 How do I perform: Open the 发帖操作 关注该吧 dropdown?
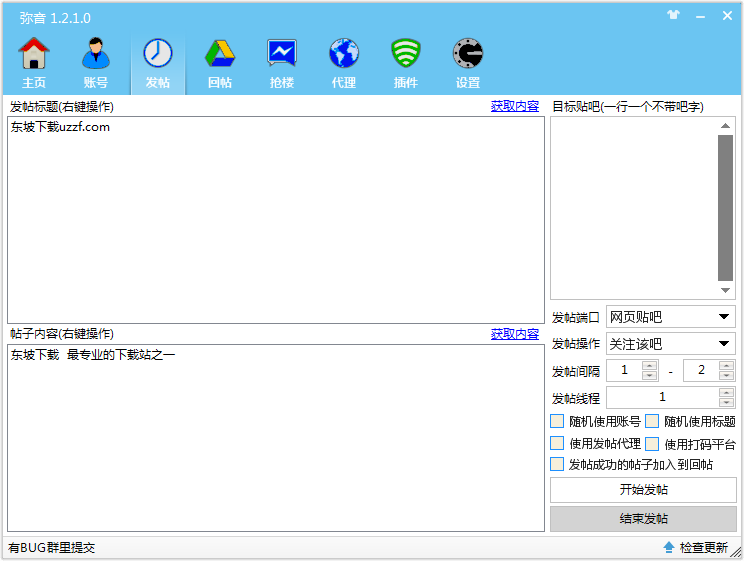[670, 344]
